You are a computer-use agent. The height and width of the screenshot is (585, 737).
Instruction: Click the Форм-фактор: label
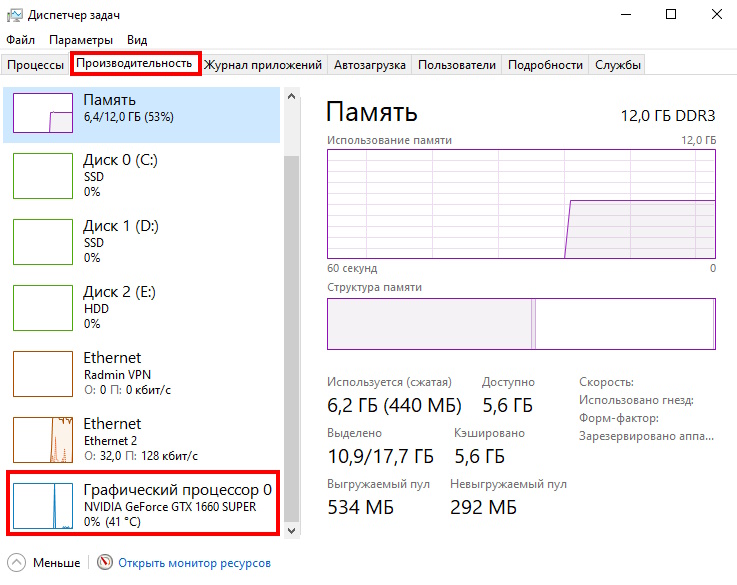click(x=619, y=418)
